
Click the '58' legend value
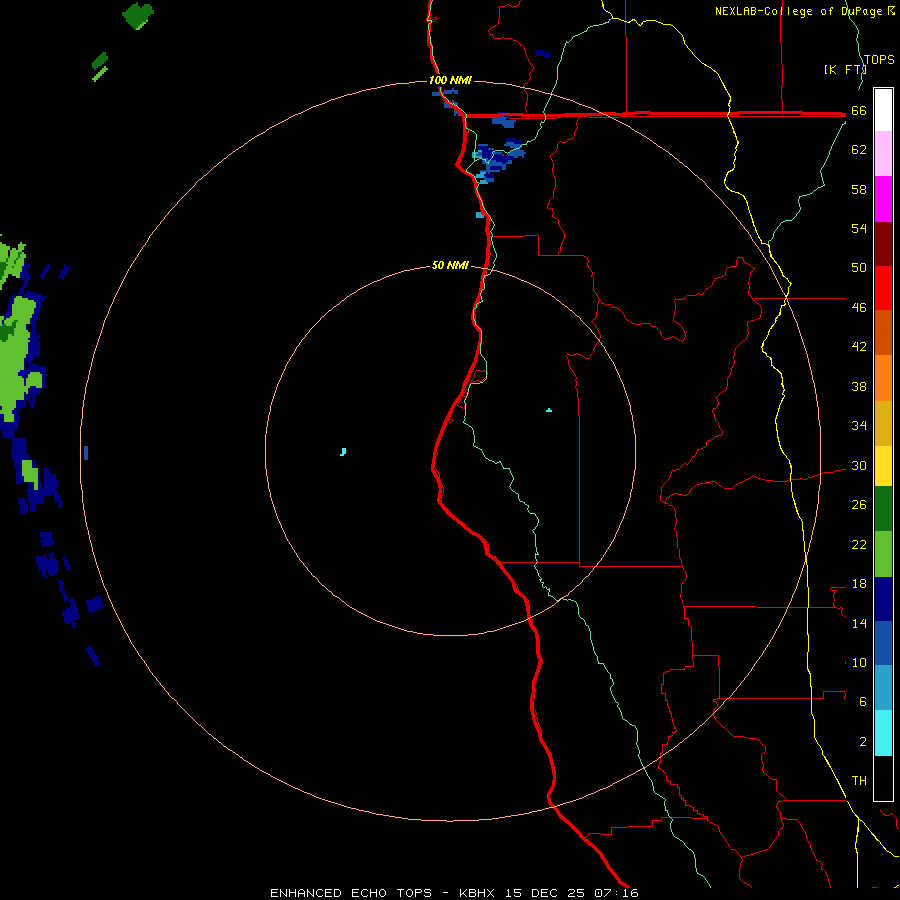859,189
